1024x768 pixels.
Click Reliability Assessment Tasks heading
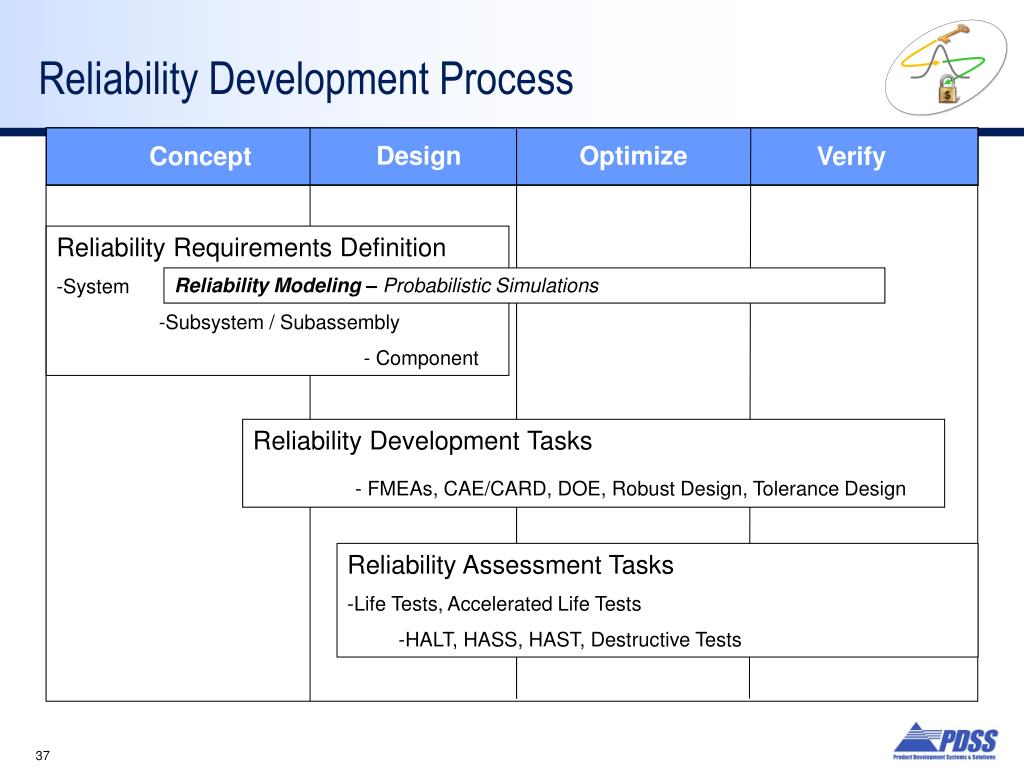[x=511, y=566]
